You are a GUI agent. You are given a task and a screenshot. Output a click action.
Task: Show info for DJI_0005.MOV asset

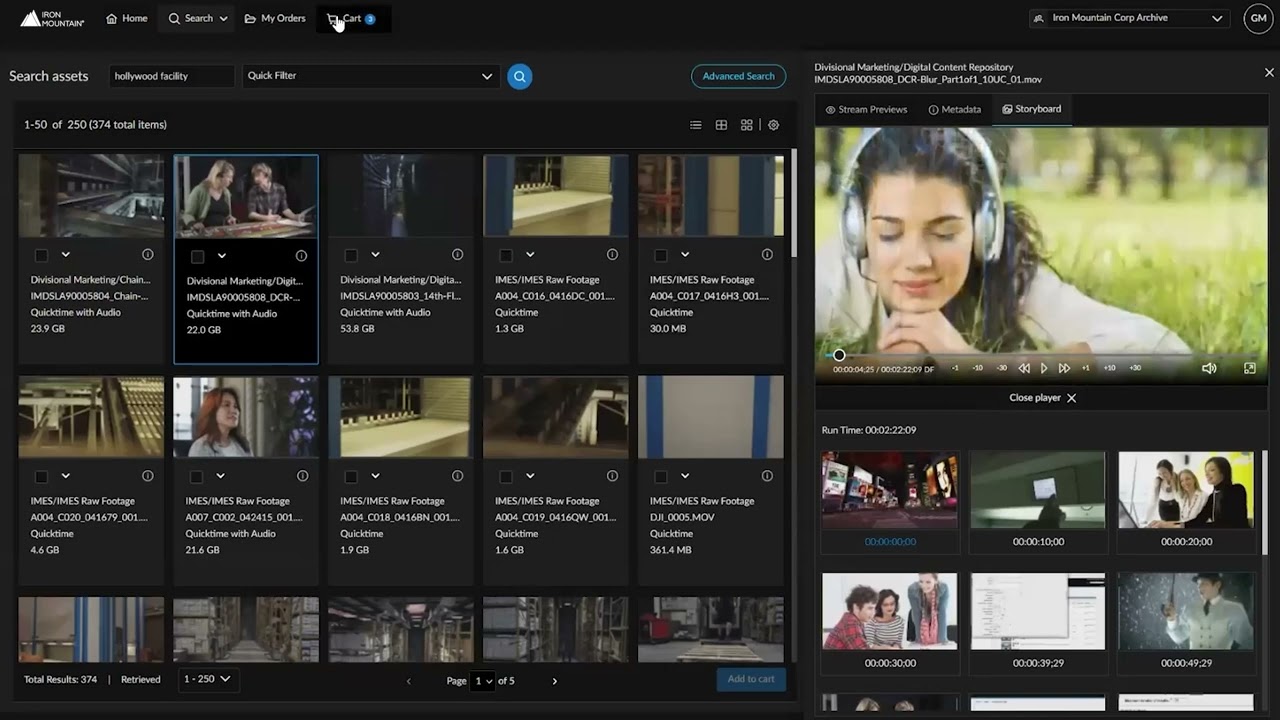tap(767, 476)
